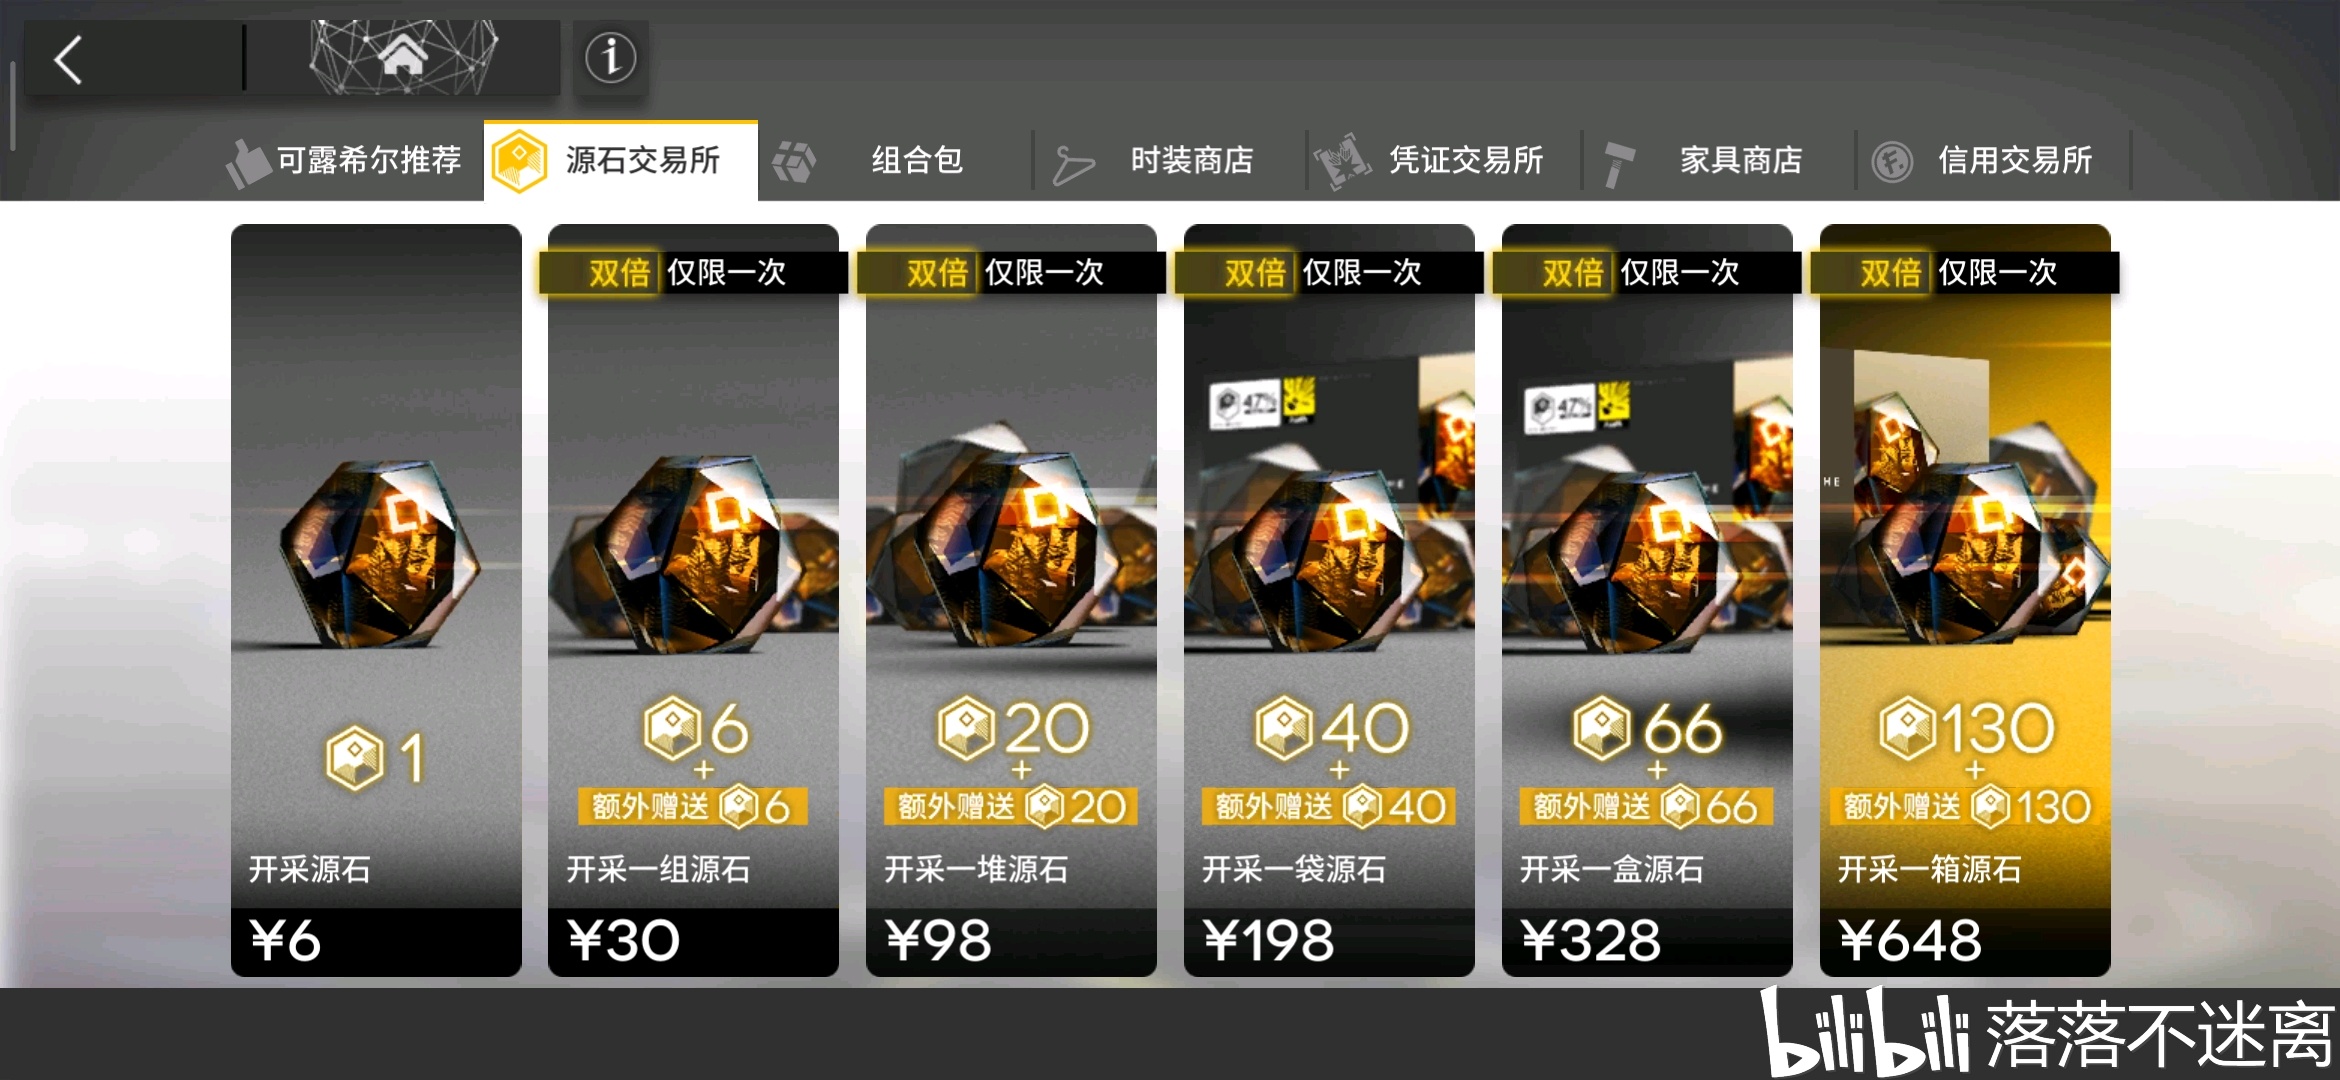
Task: Click the certificate icon beside 凭证交易所
Action: click(1342, 161)
